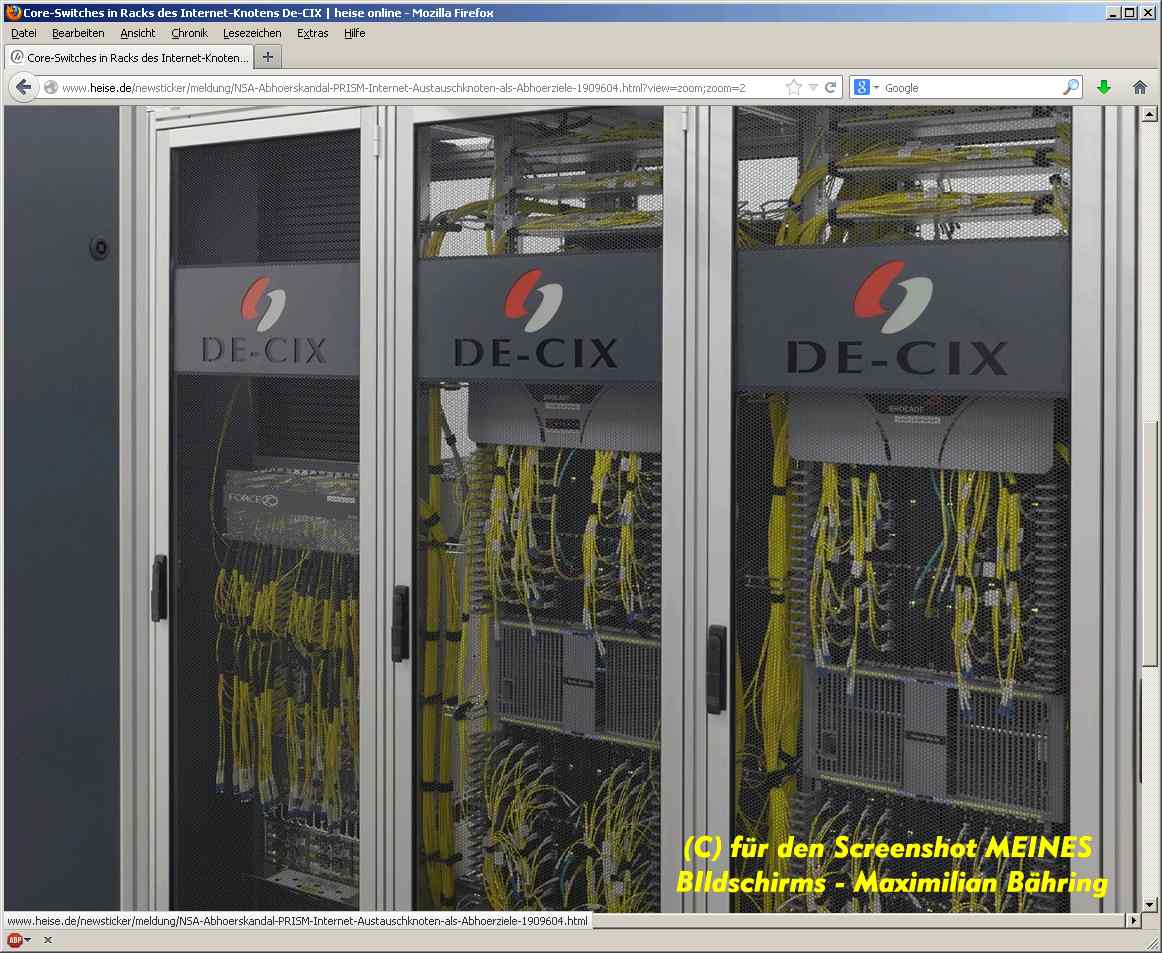Select the Core-Switches in Racks tab
This screenshot has height=953, width=1162.
[130, 57]
